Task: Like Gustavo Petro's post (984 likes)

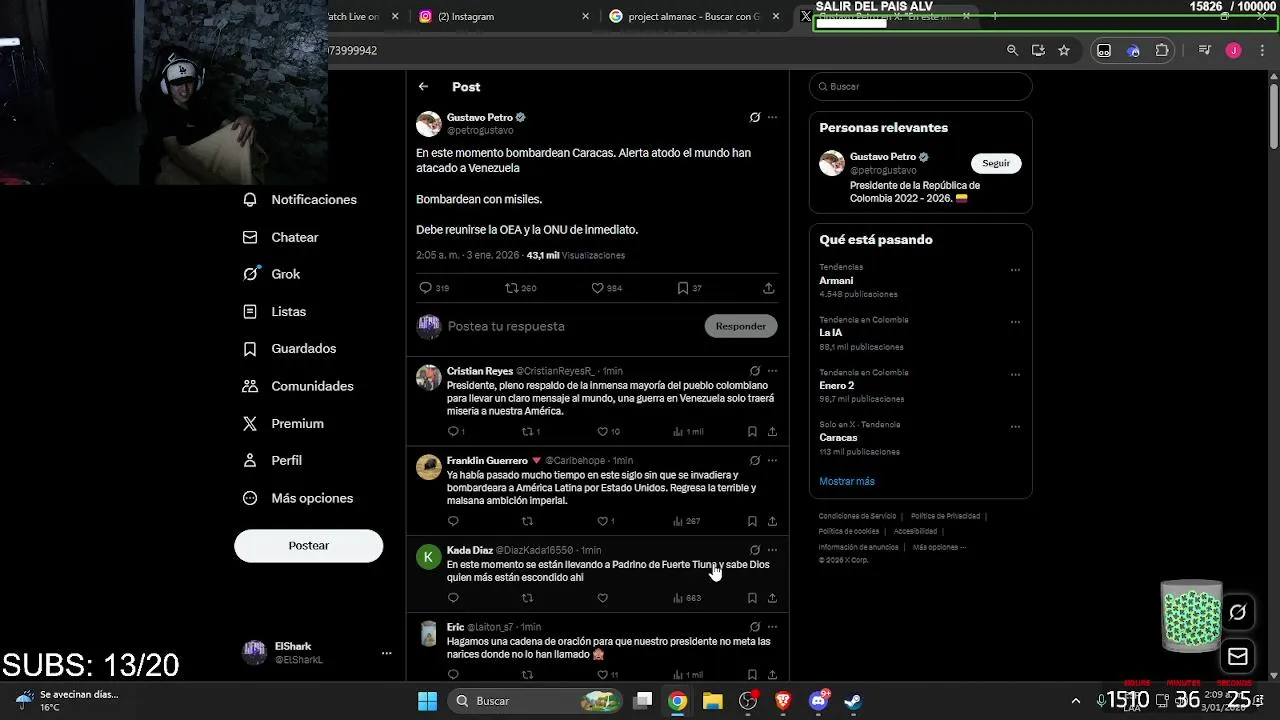Action: (606, 288)
